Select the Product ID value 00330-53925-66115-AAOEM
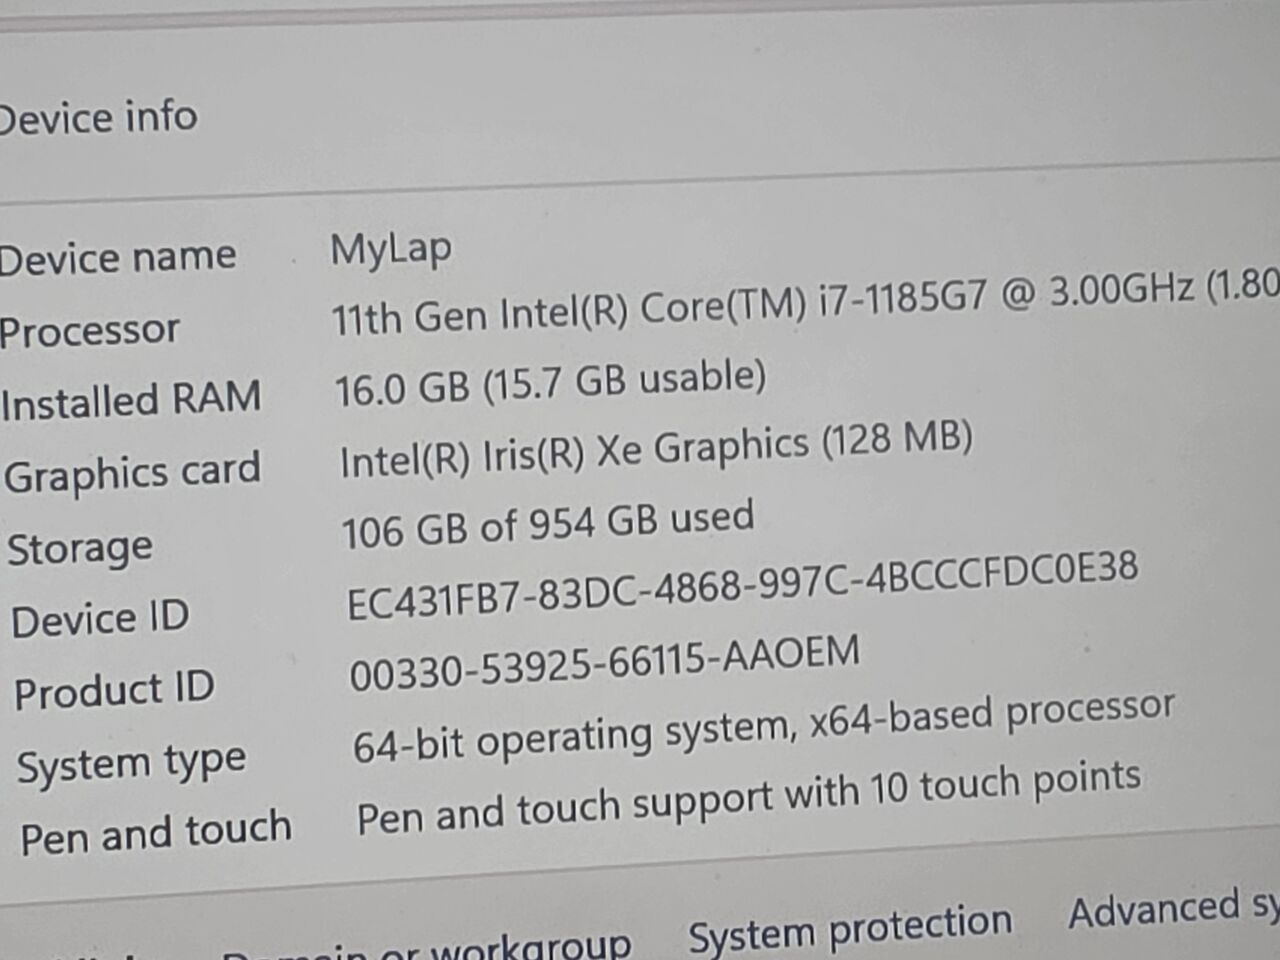The height and width of the screenshot is (960, 1280). click(x=604, y=663)
